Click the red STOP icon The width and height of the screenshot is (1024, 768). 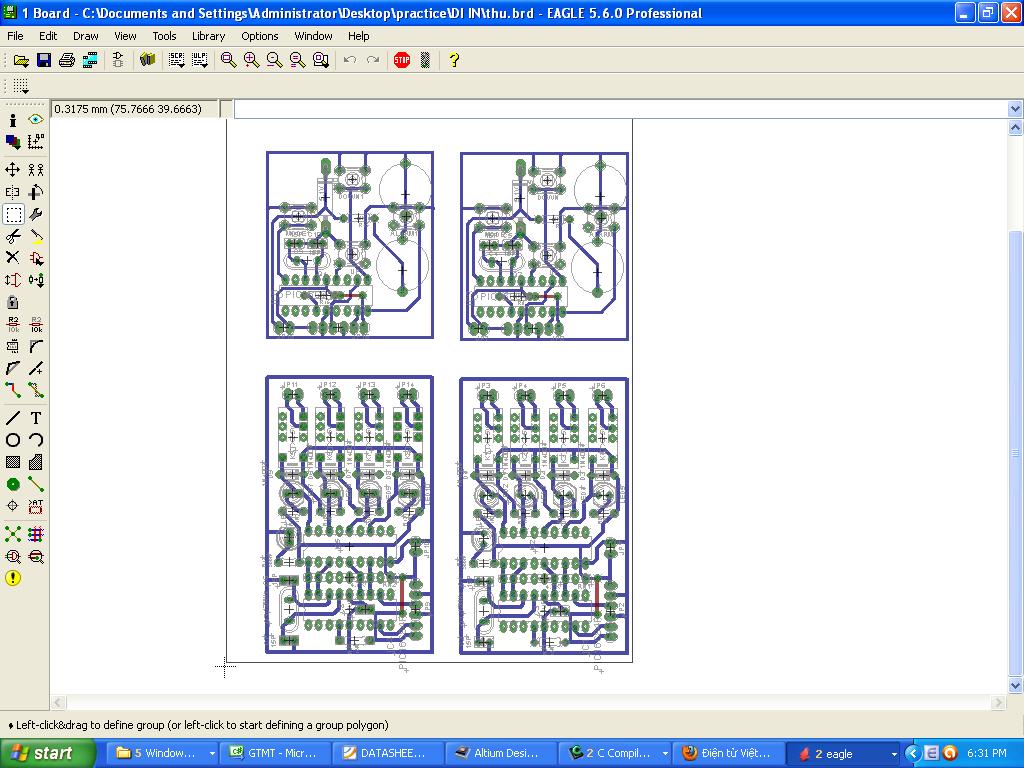pyautogui.click(x=402, y=61)
